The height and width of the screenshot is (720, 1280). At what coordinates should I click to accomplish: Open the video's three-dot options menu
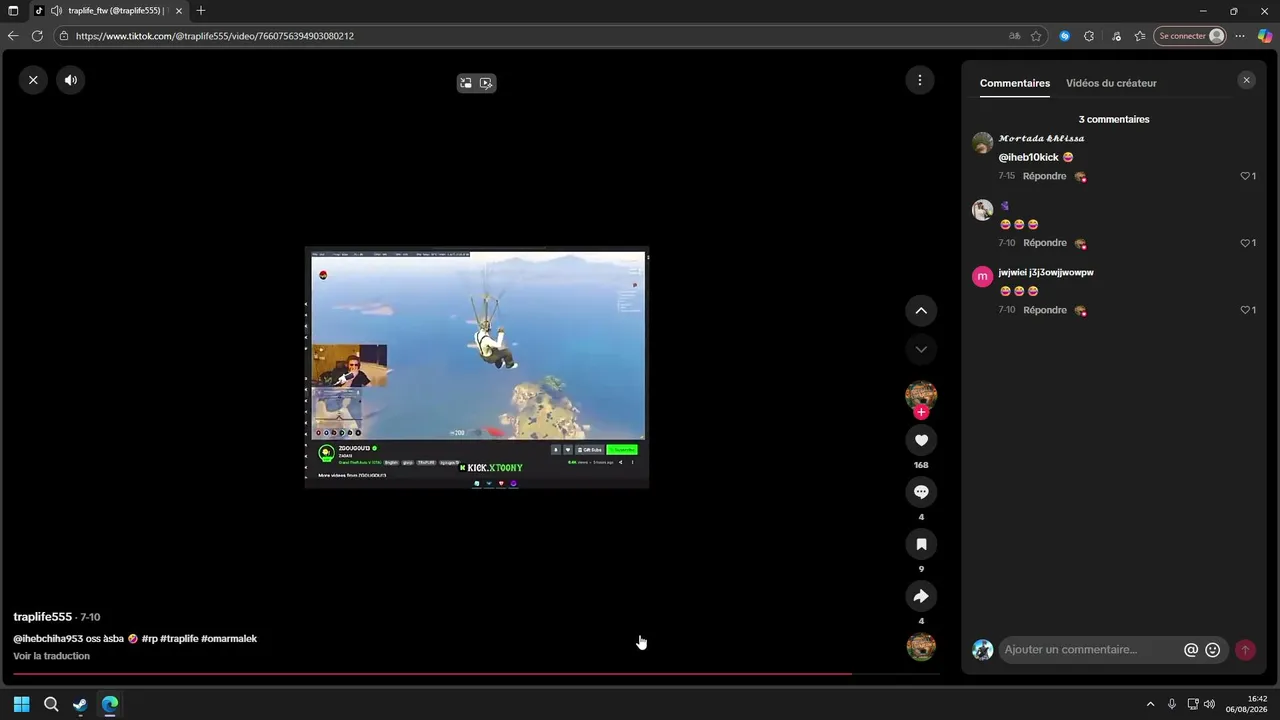(919, 80)
